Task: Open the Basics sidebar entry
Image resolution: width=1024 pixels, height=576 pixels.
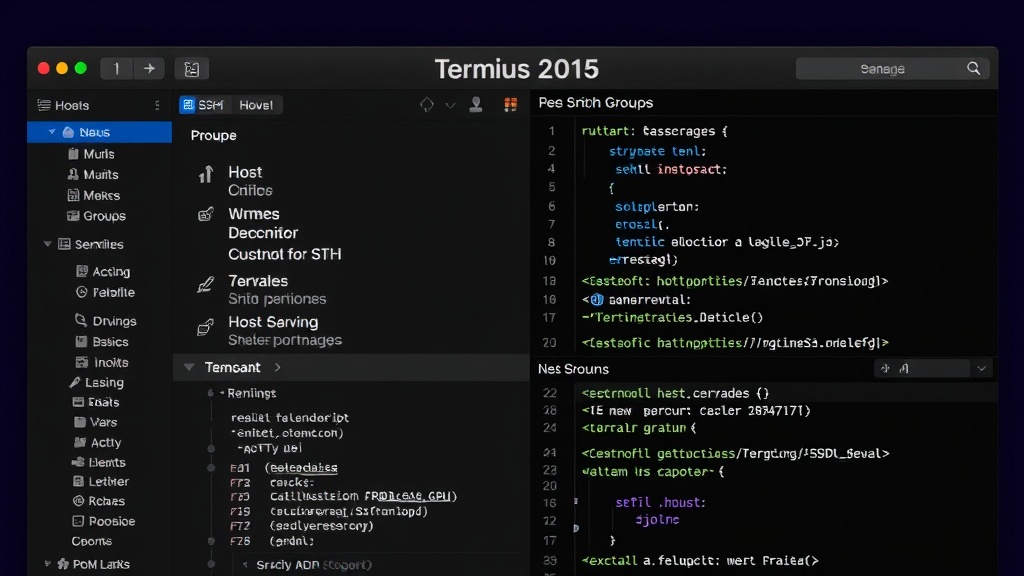Action: [110, 342]
